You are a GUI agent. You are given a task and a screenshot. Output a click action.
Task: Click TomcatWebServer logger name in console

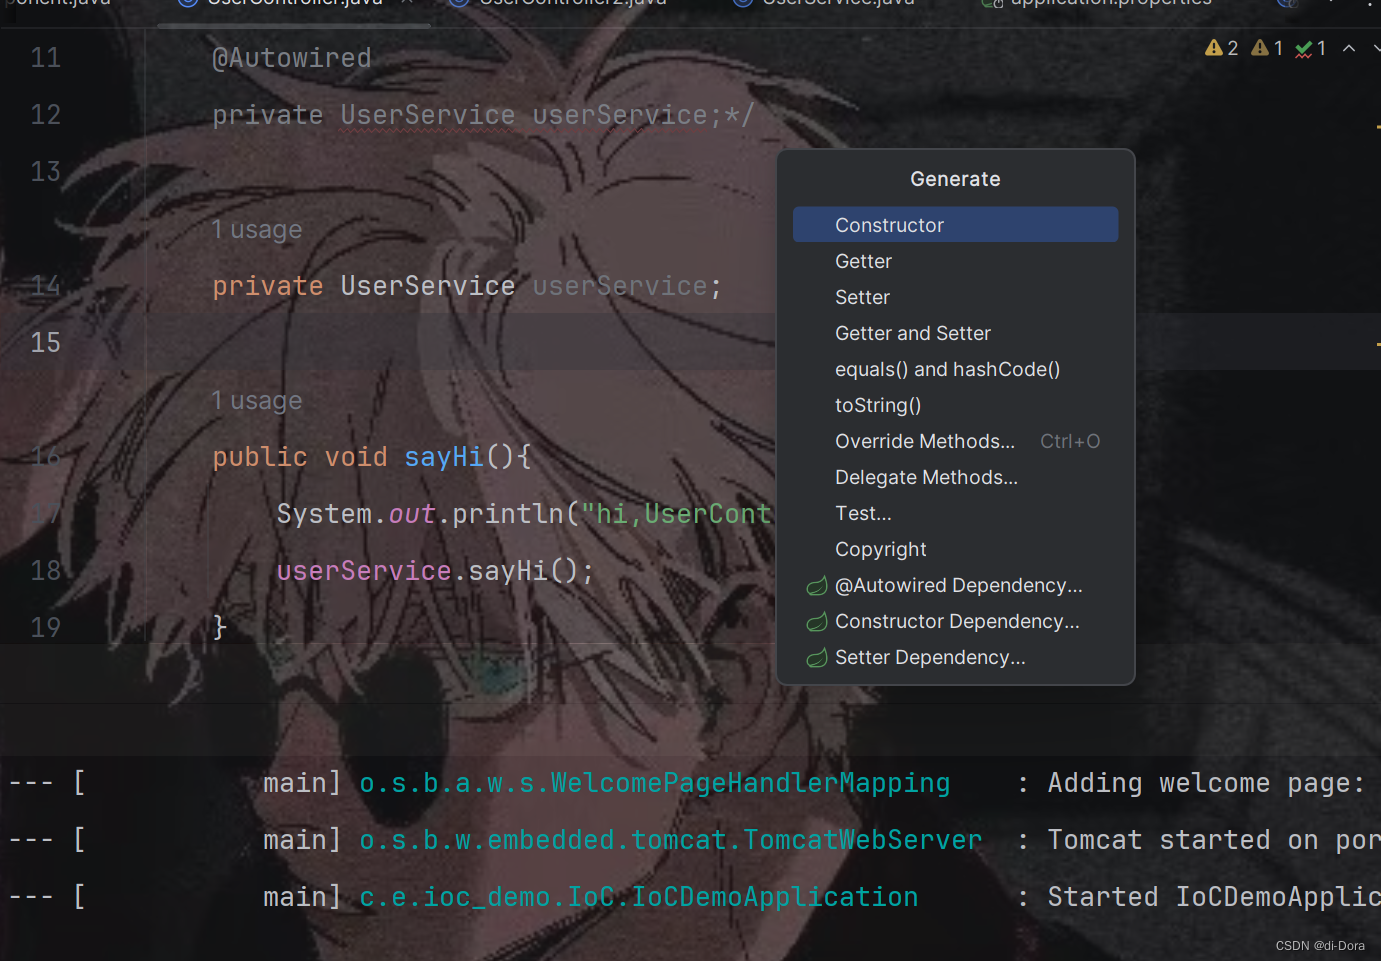coord(671,840)
